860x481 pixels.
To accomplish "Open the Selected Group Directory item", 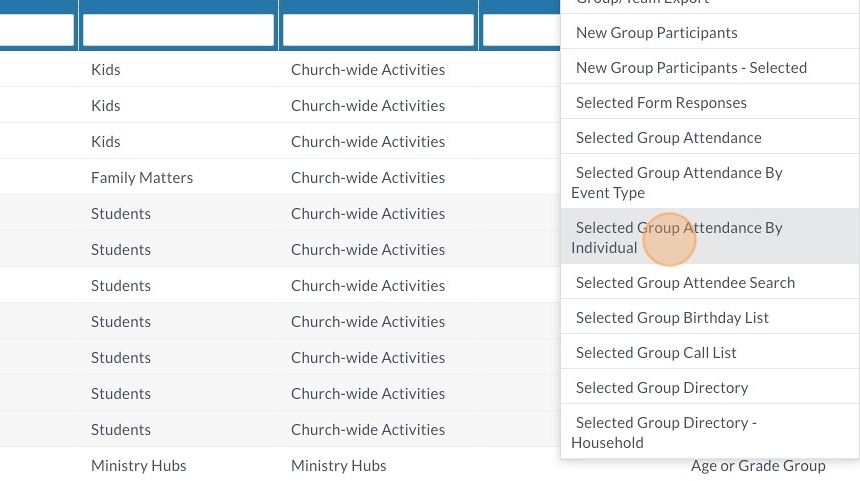I will (662, 388).
